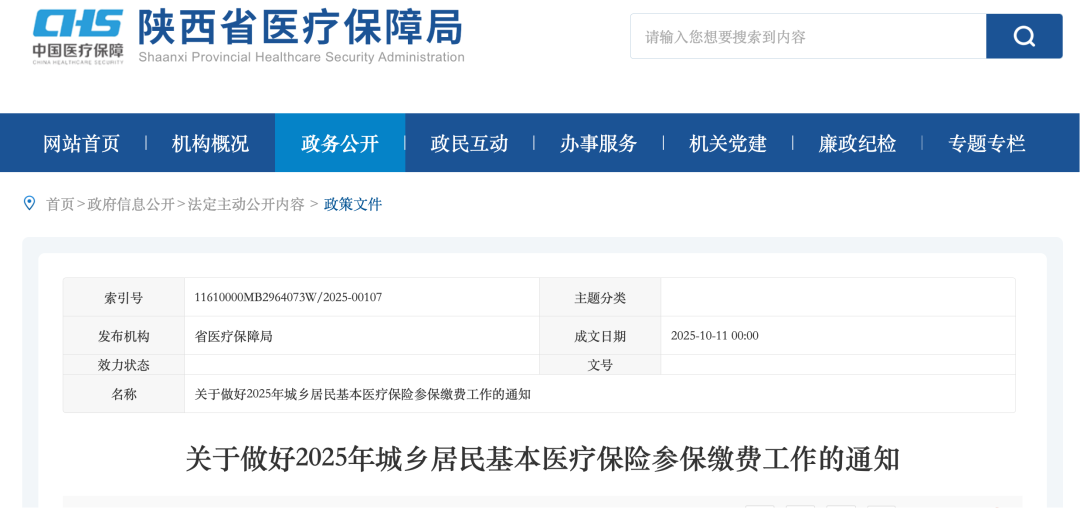Go to 政民互动 section

point(469,143)
